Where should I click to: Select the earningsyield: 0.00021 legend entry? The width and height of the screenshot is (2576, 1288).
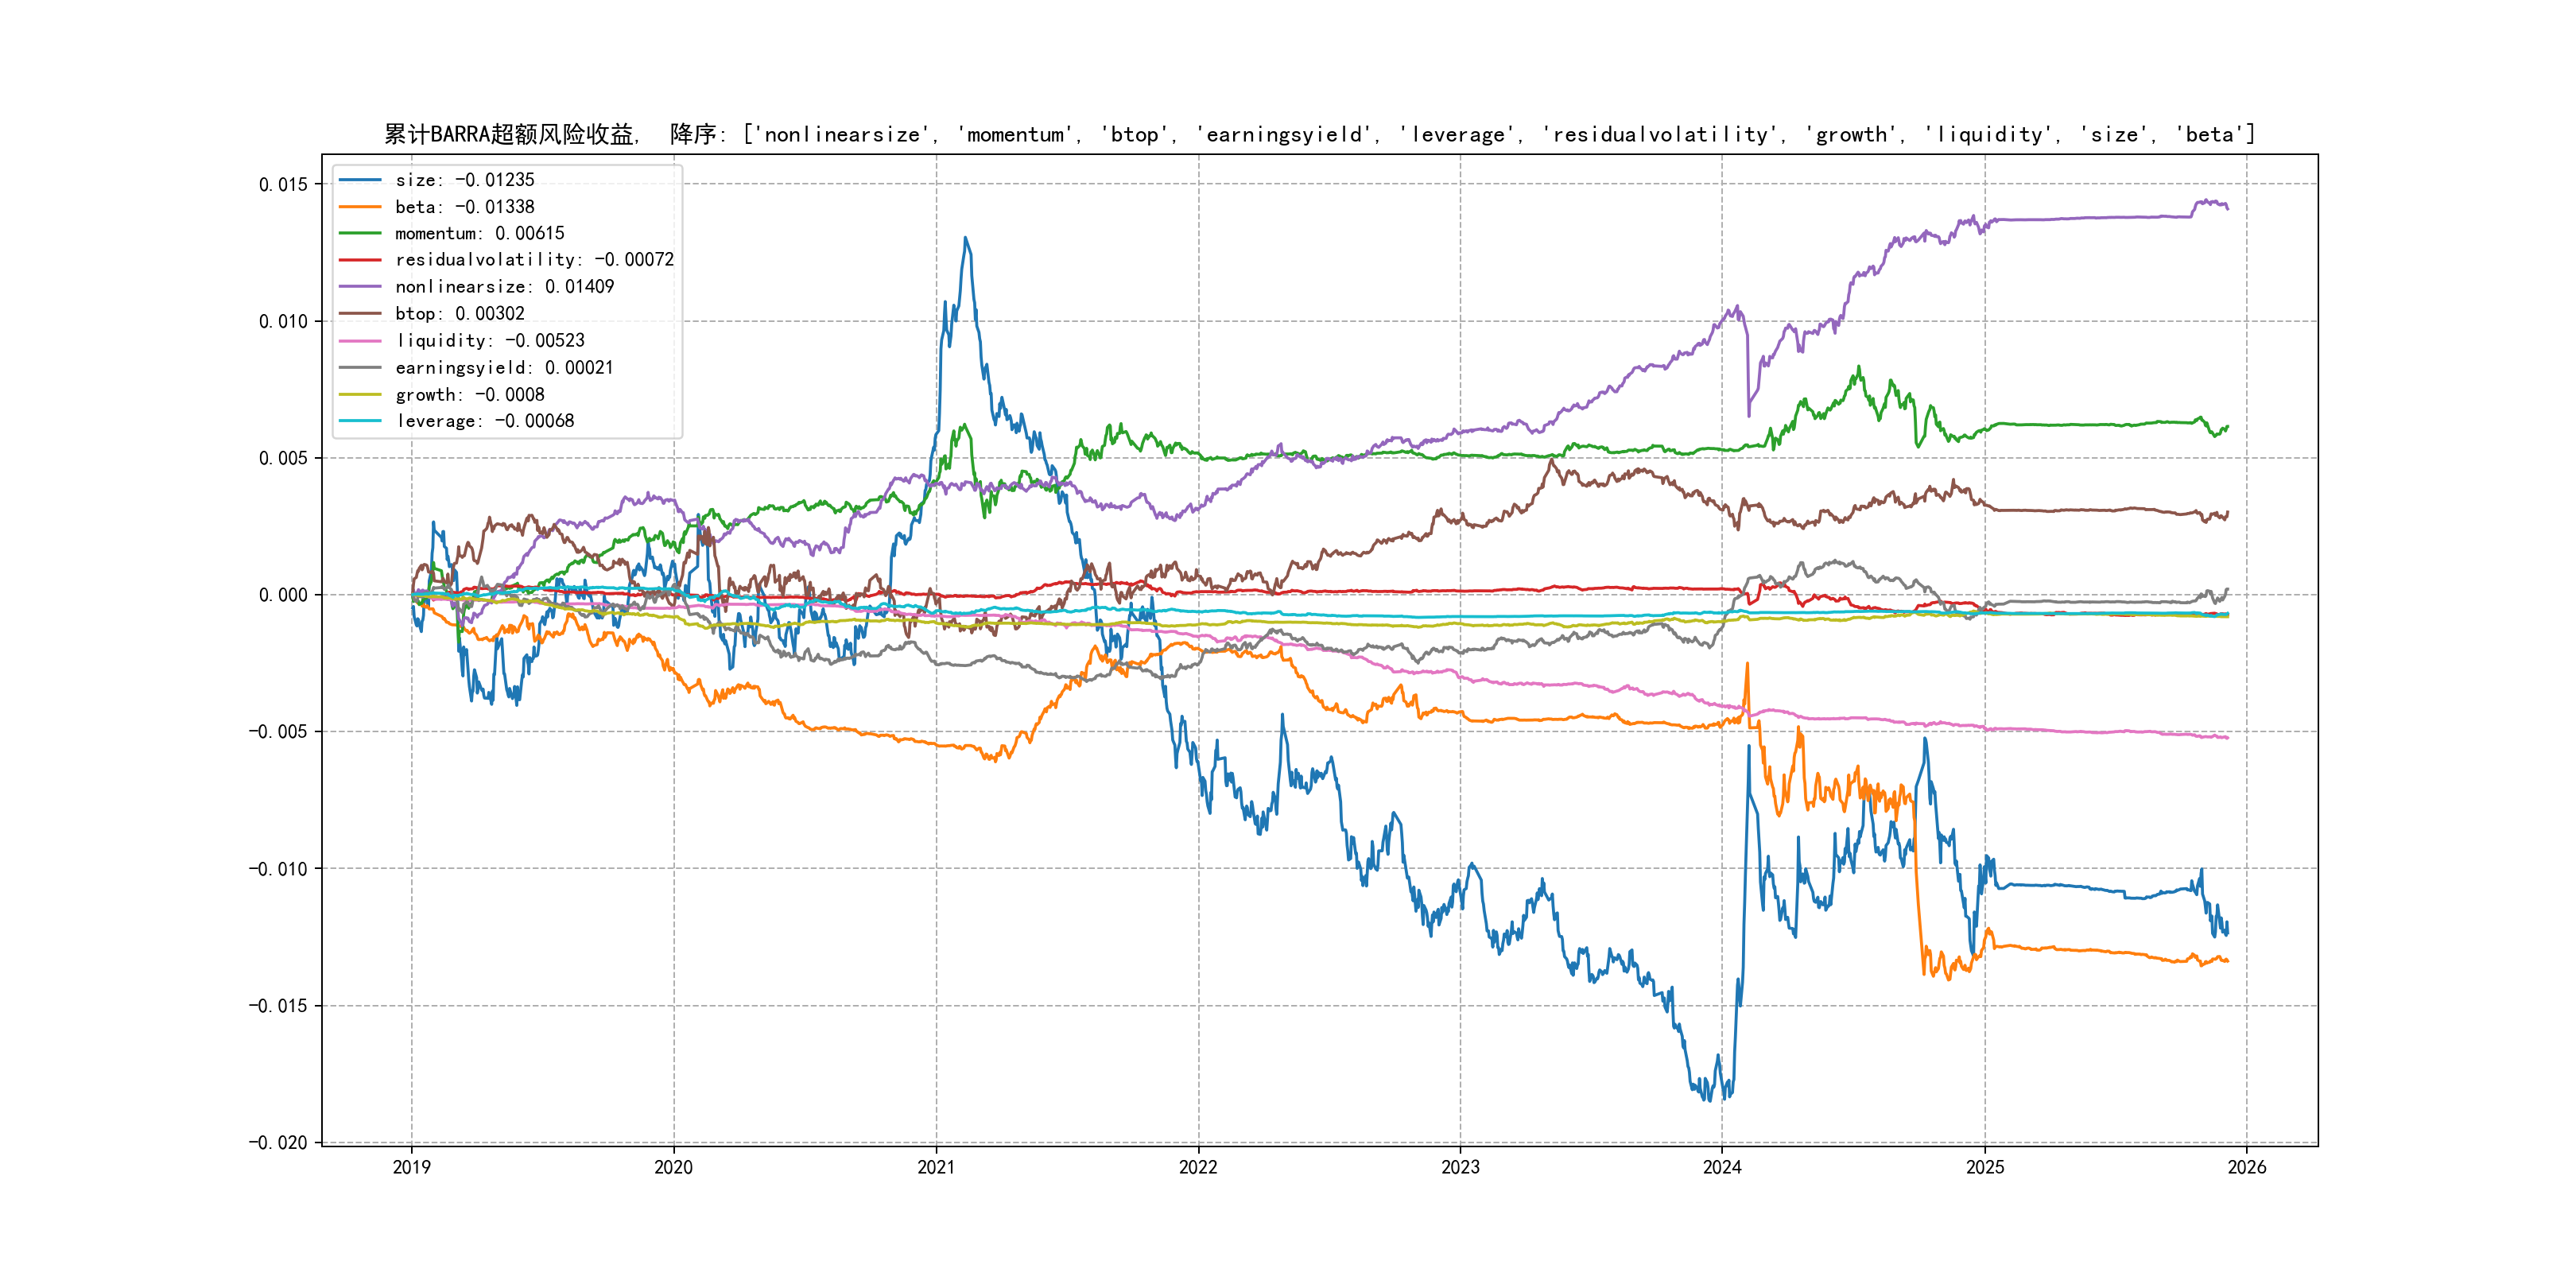[504, 368]
